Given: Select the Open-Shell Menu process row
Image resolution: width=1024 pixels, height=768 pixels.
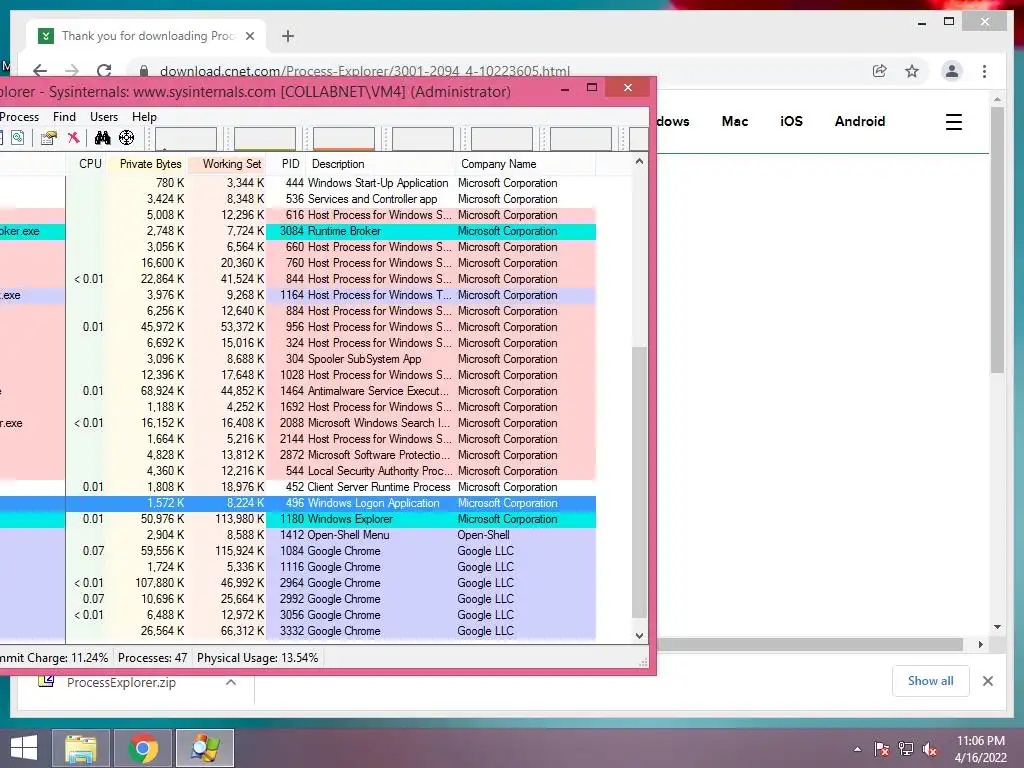Looking at the screenshot, I should (x=298, y=535).
